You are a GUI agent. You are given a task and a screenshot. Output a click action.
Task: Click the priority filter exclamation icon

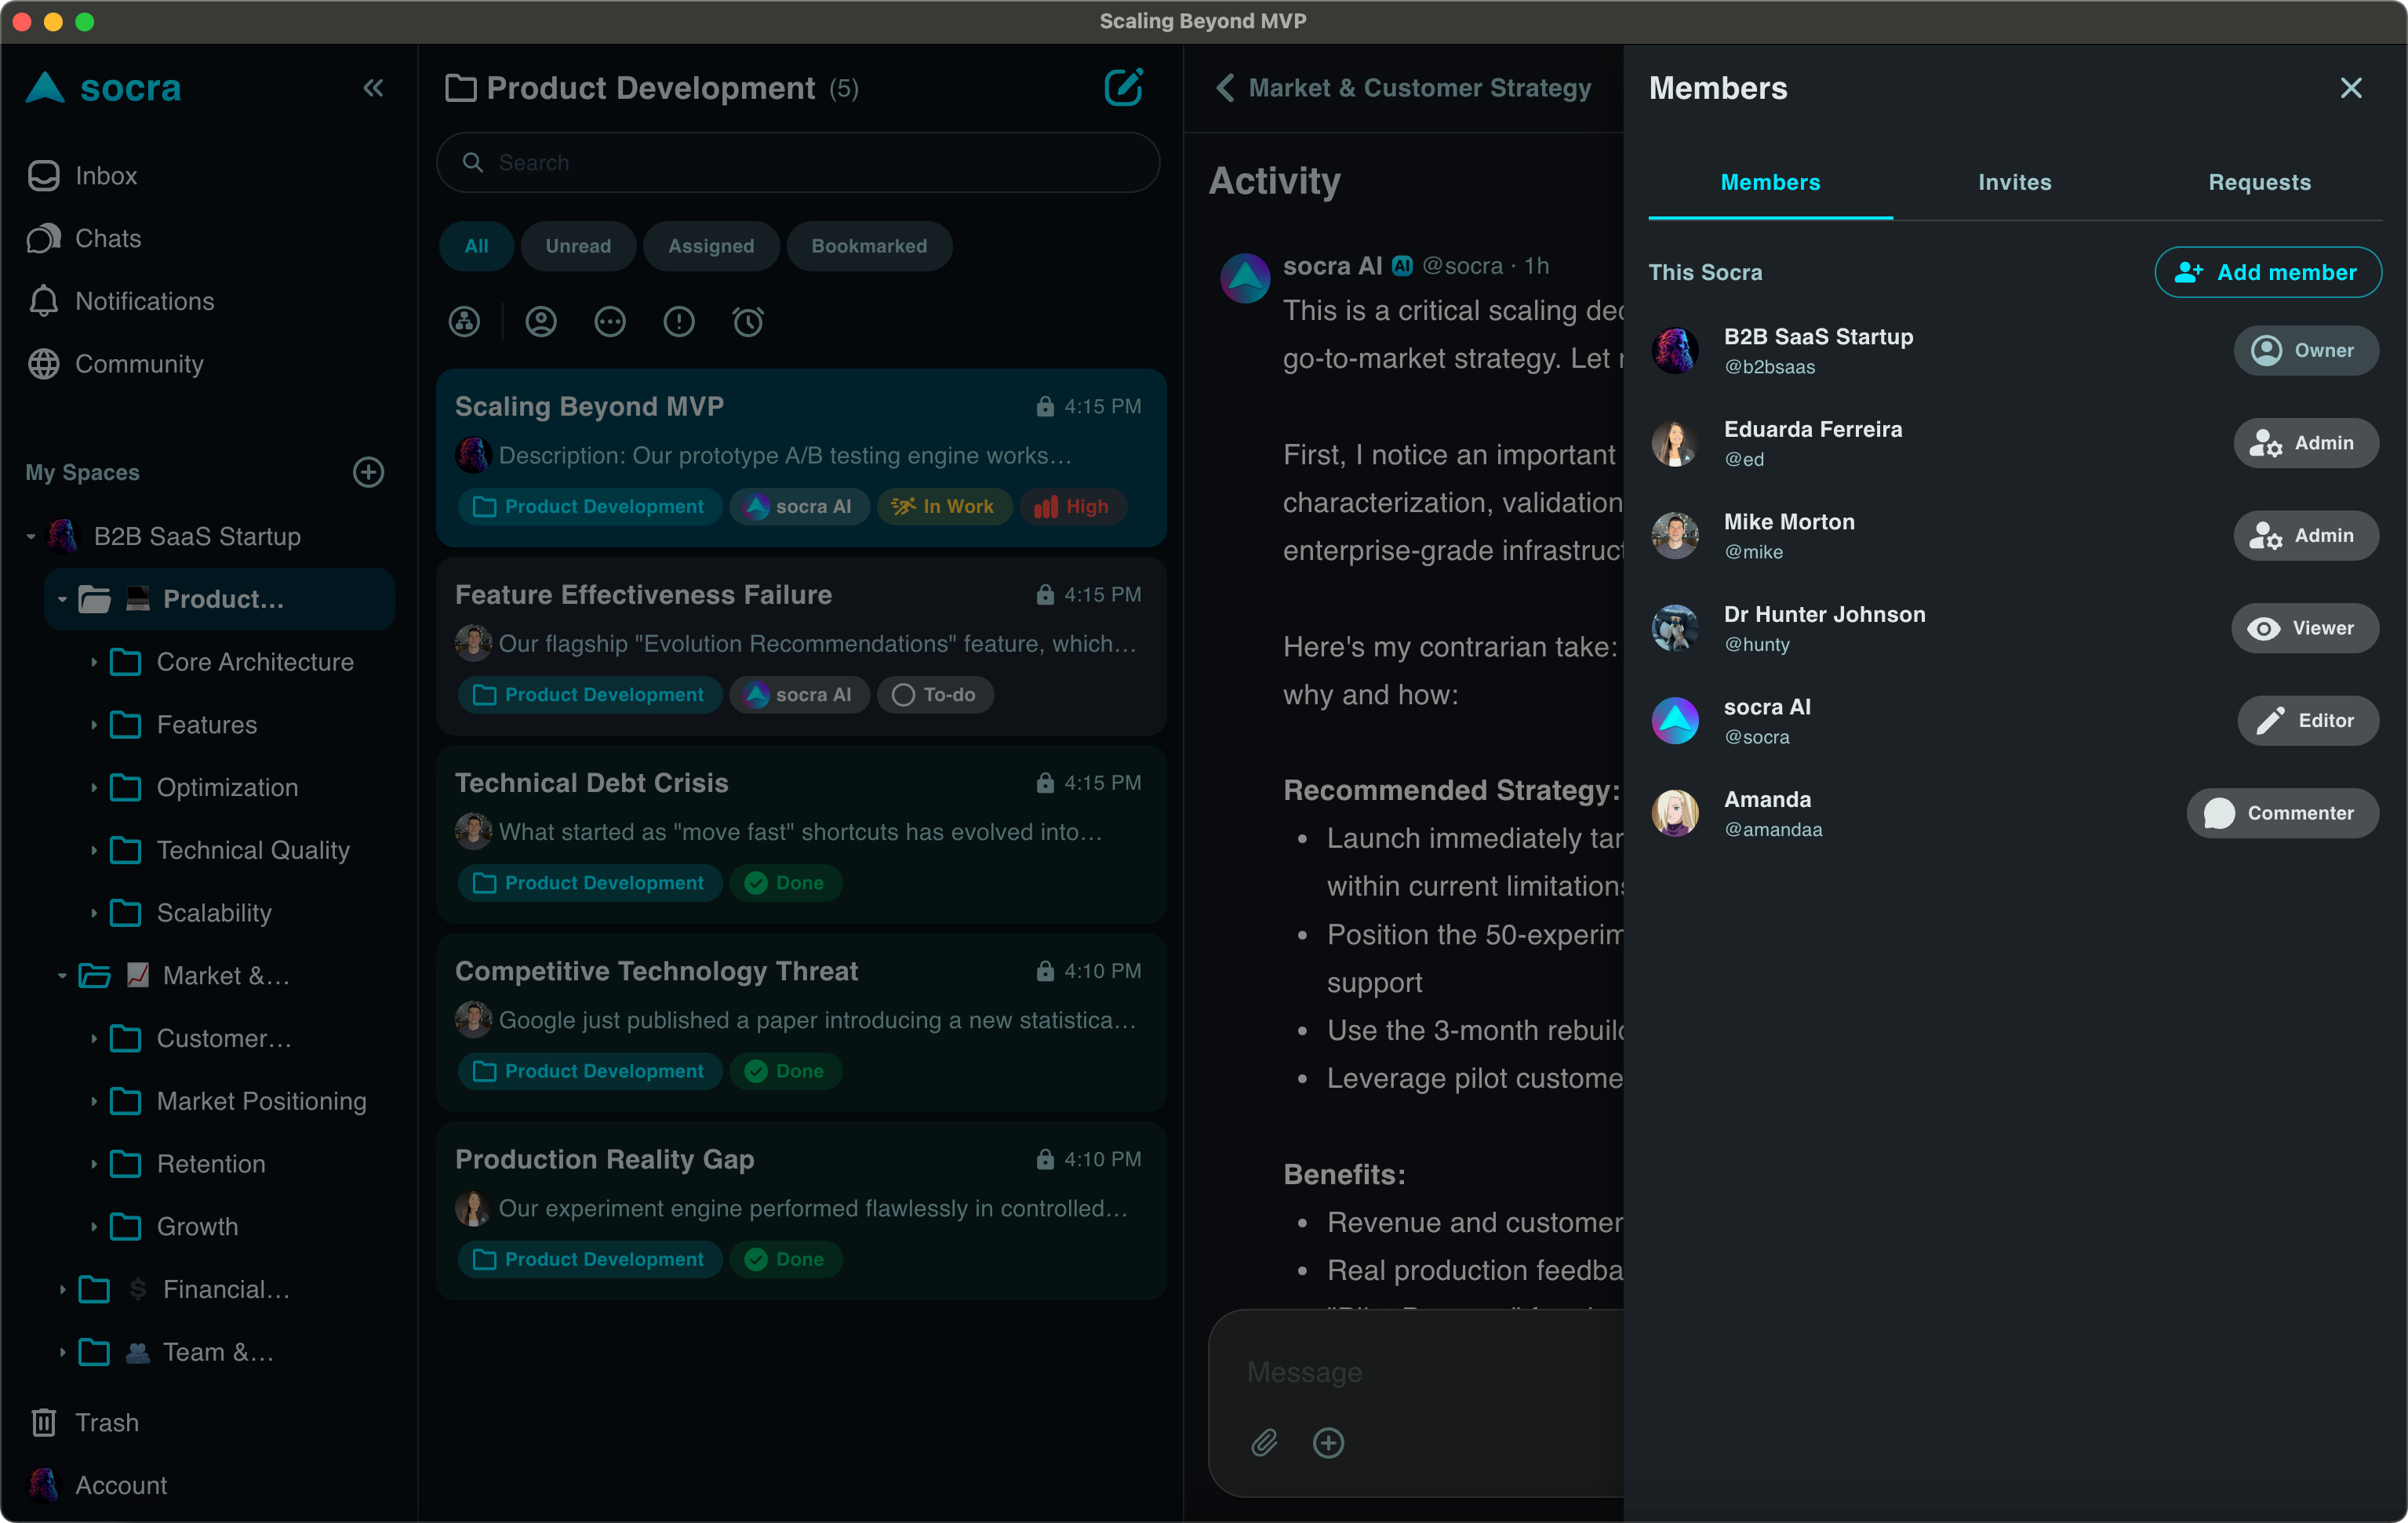tap(679, 322)
